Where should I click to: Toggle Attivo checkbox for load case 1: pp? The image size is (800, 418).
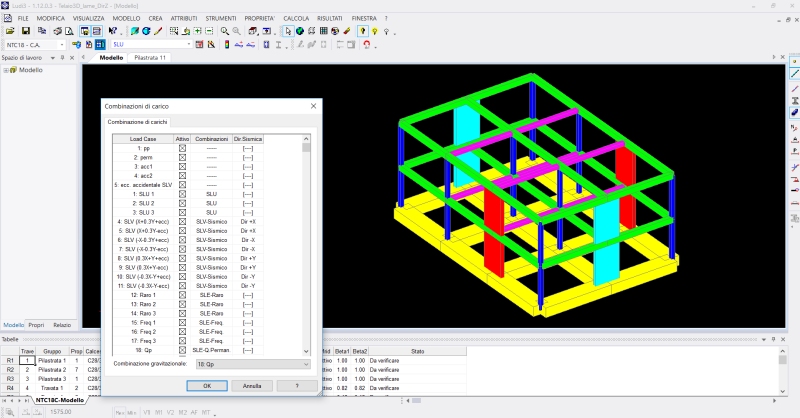coord(182,148)
